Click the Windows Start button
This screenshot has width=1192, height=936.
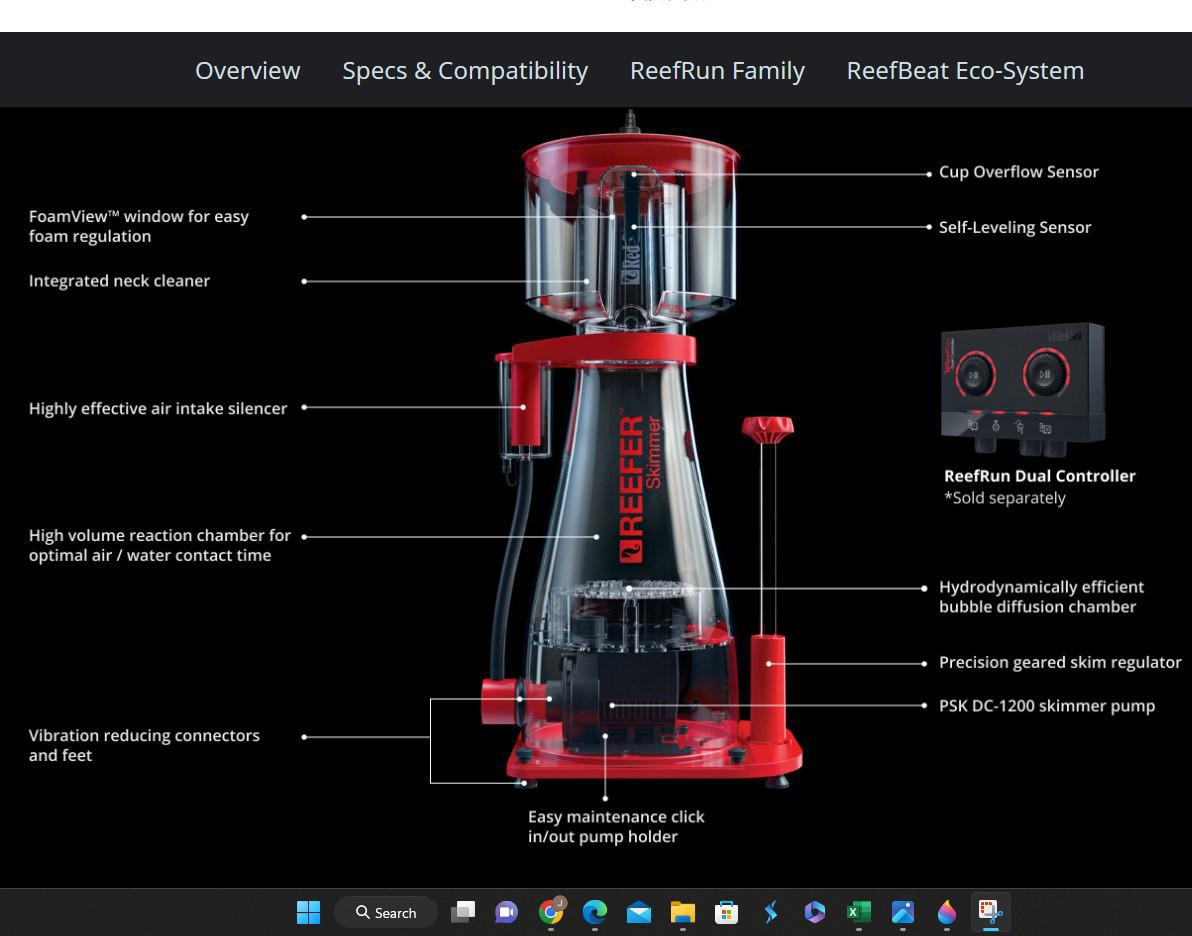pyautogui.click(x=308, y=912)
